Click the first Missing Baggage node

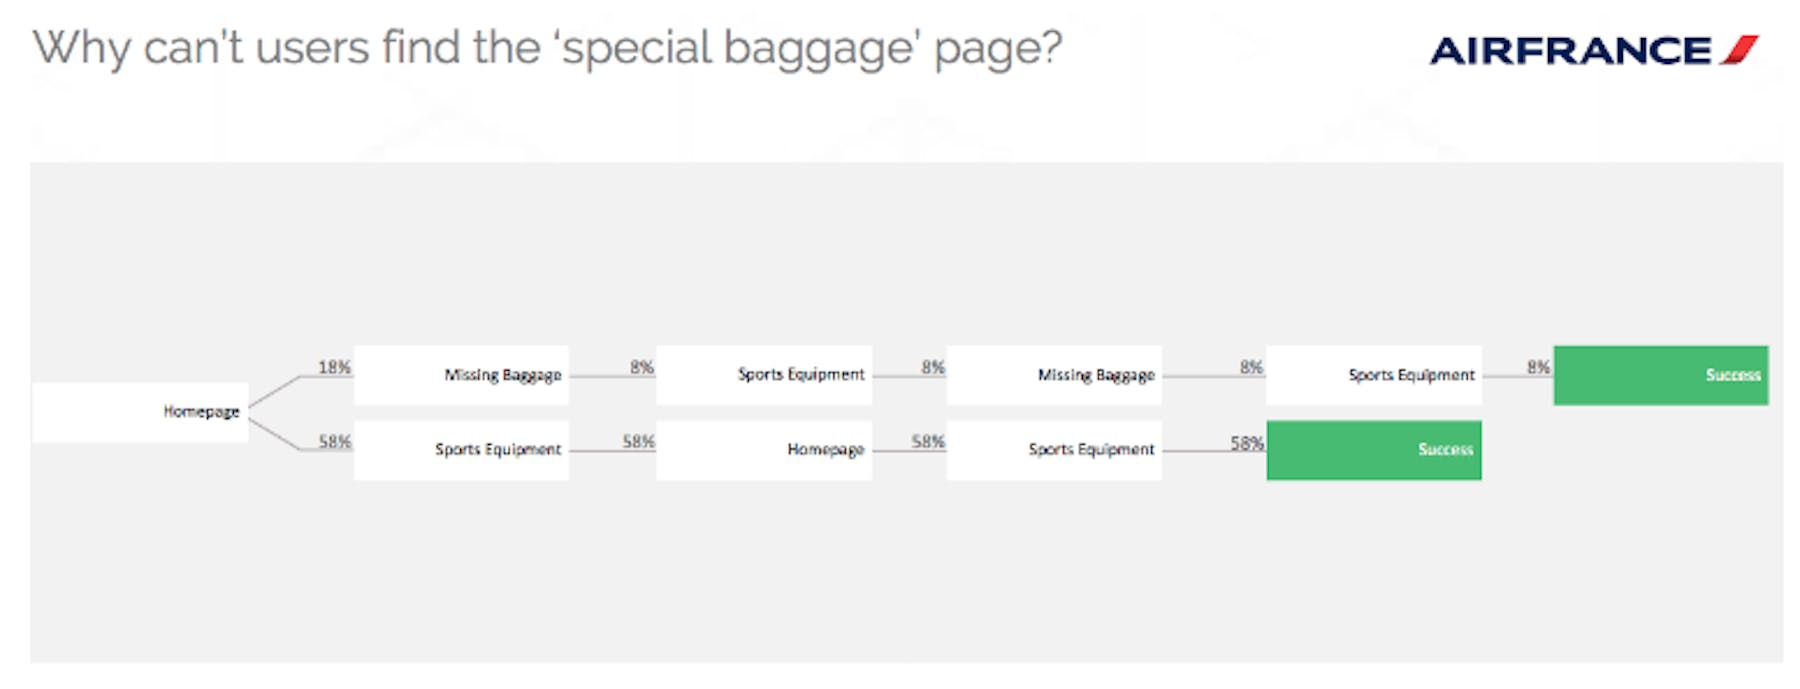461,375
